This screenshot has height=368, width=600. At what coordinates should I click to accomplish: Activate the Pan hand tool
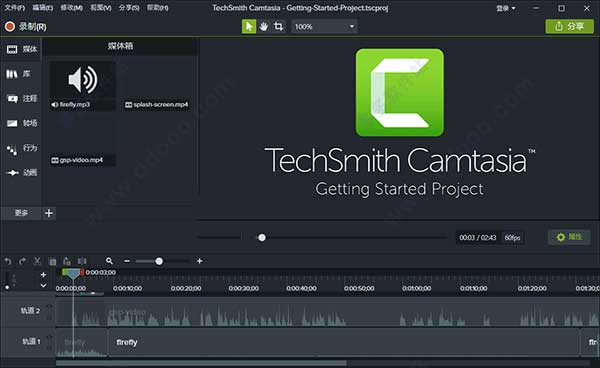coord(264,26)
